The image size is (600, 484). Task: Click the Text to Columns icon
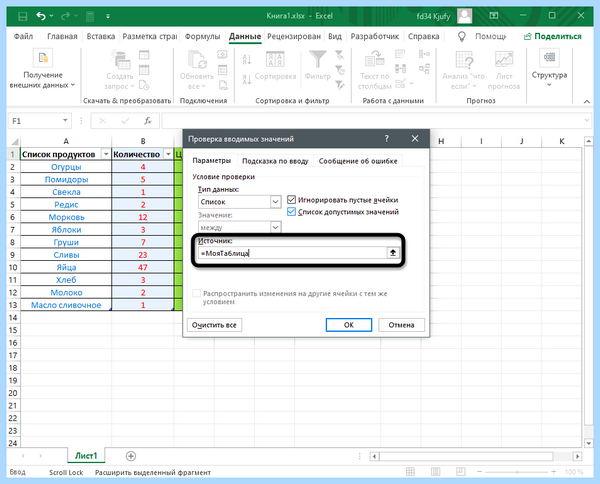tap(375, 58)
